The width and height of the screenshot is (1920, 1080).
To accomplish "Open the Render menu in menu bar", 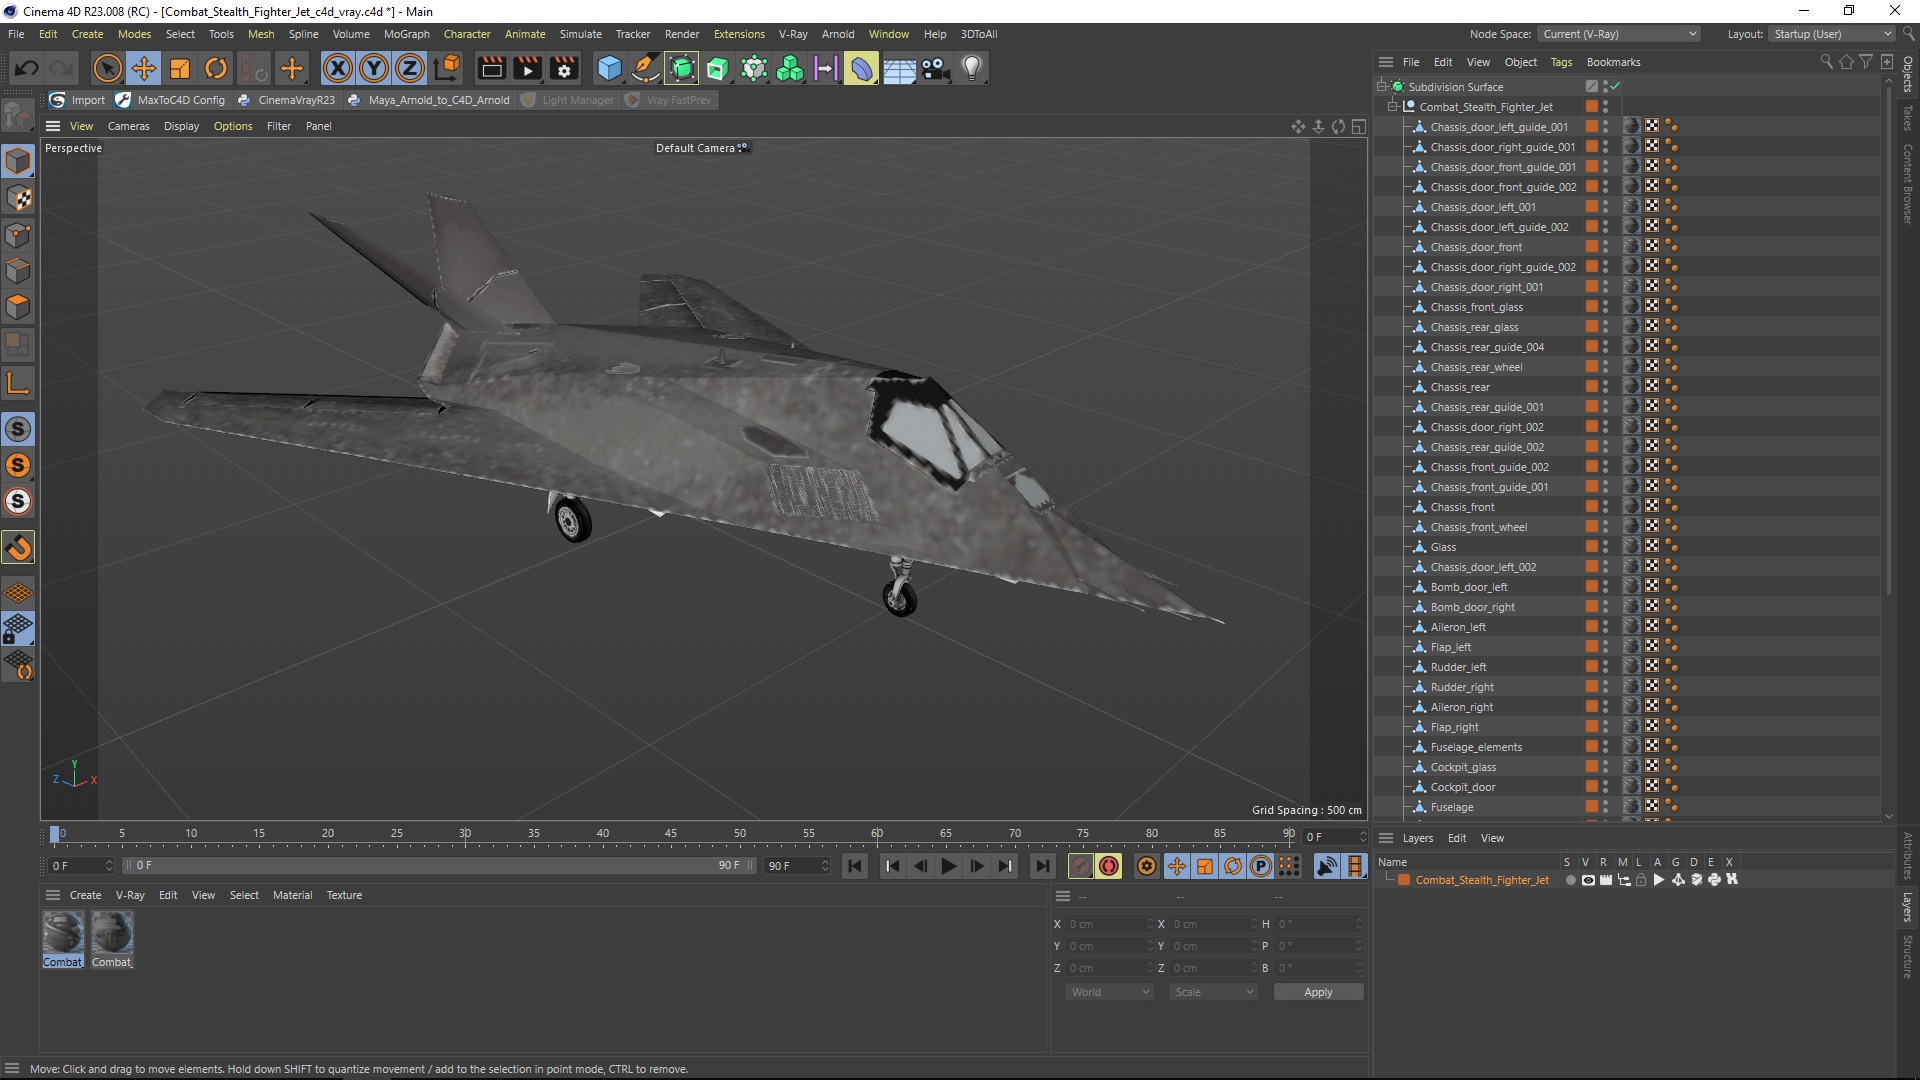I will click(x=682, y=33).
